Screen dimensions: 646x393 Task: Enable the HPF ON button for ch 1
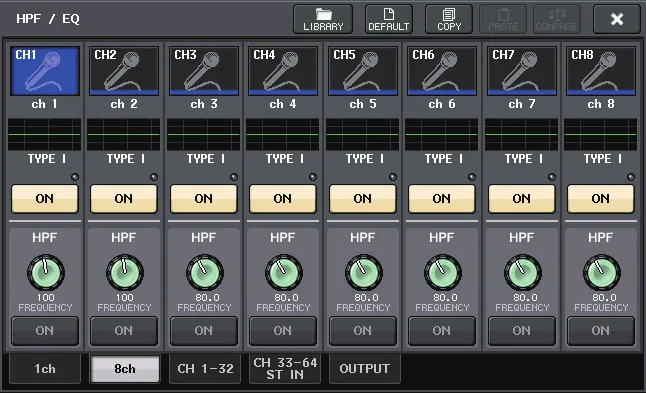44,331
